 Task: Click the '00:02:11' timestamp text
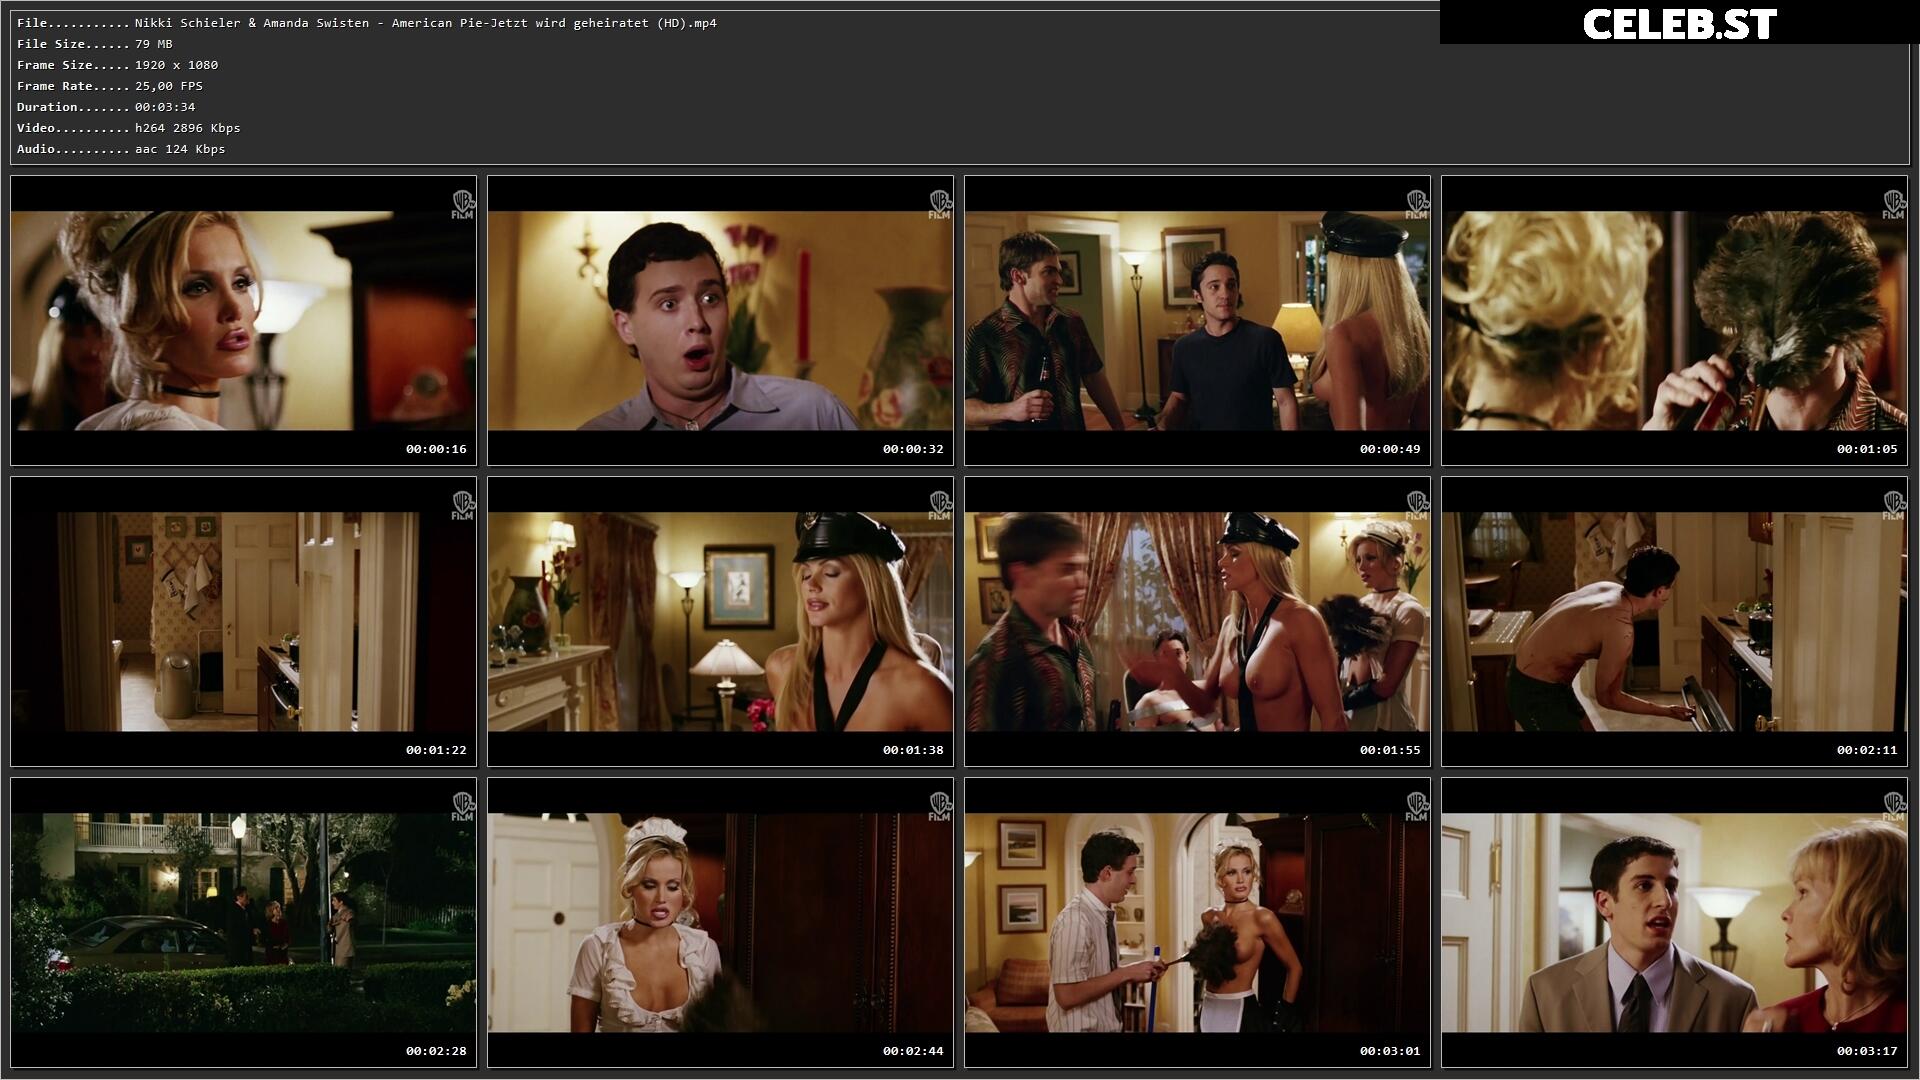(x=1867, y=750)
